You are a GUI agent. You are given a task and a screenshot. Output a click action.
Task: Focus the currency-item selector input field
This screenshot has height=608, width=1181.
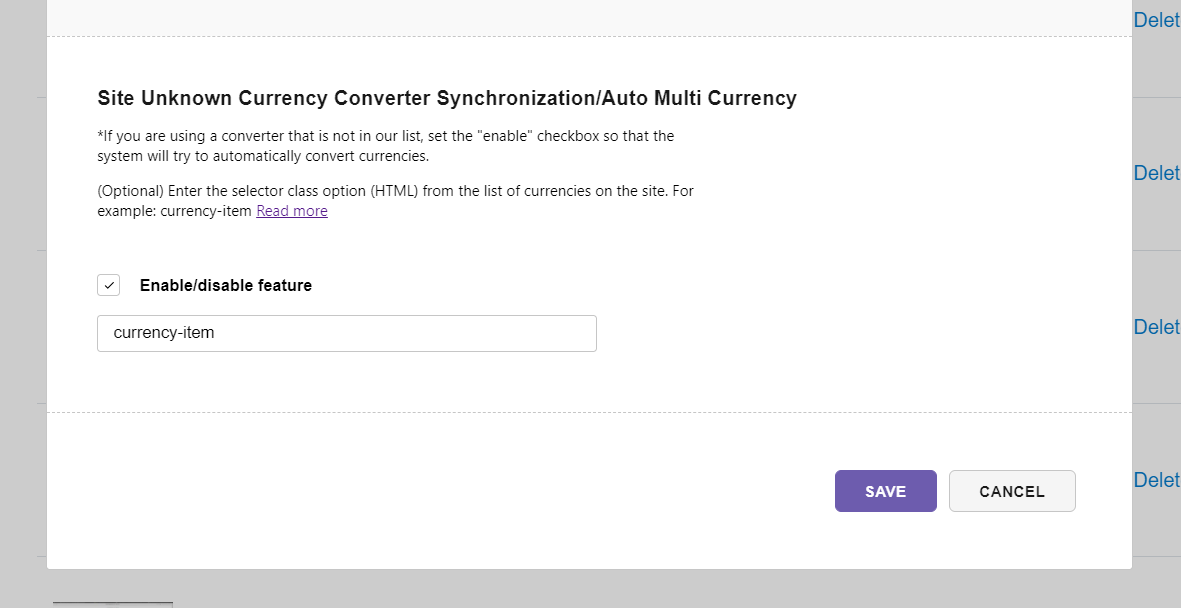point(346,333)
